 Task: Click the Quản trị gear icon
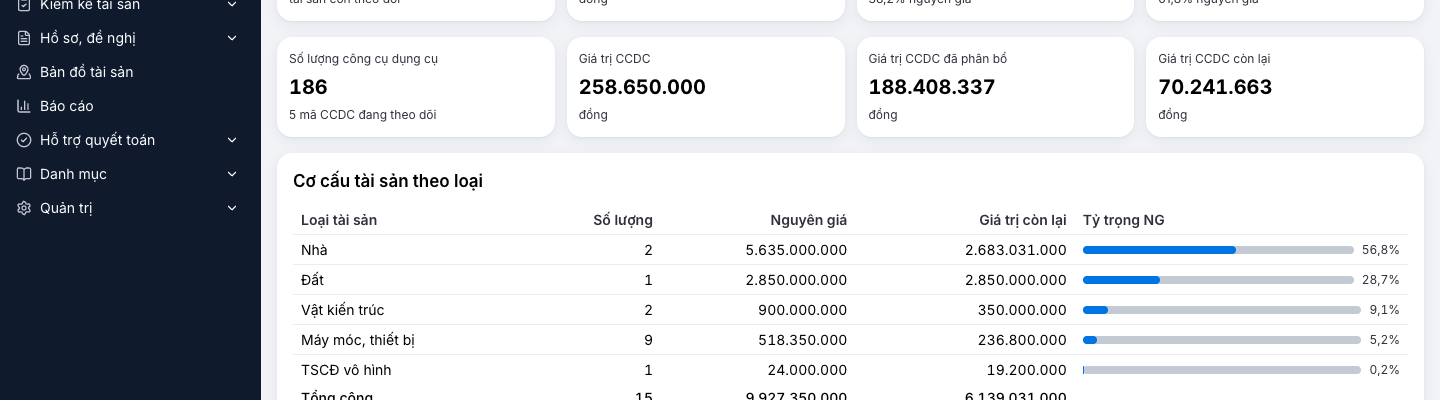[24, 208]
